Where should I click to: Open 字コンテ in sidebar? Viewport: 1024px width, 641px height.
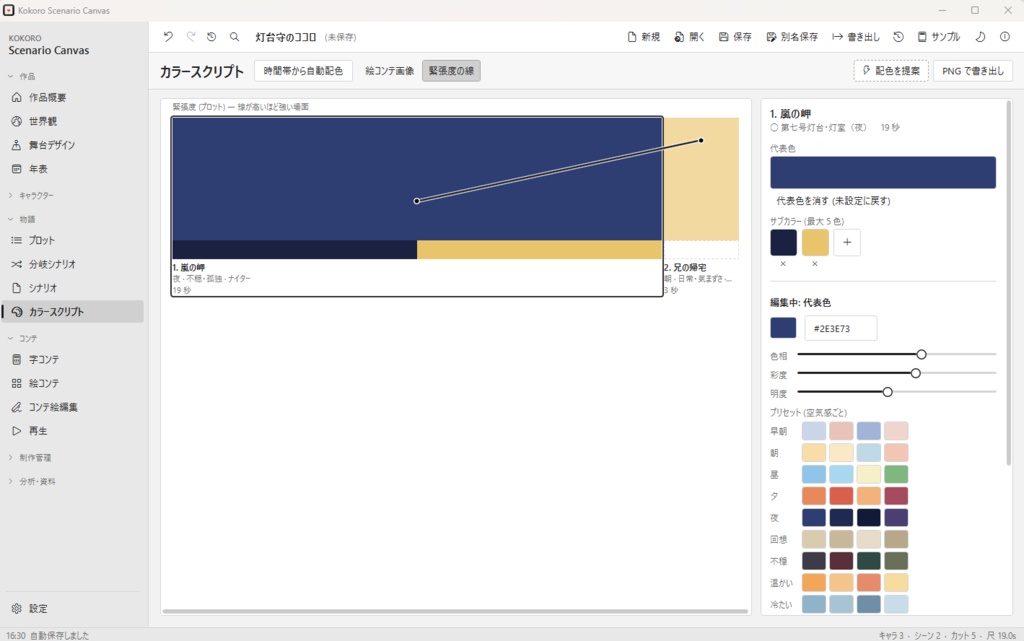pyautogui.click(x=73, y=359)
